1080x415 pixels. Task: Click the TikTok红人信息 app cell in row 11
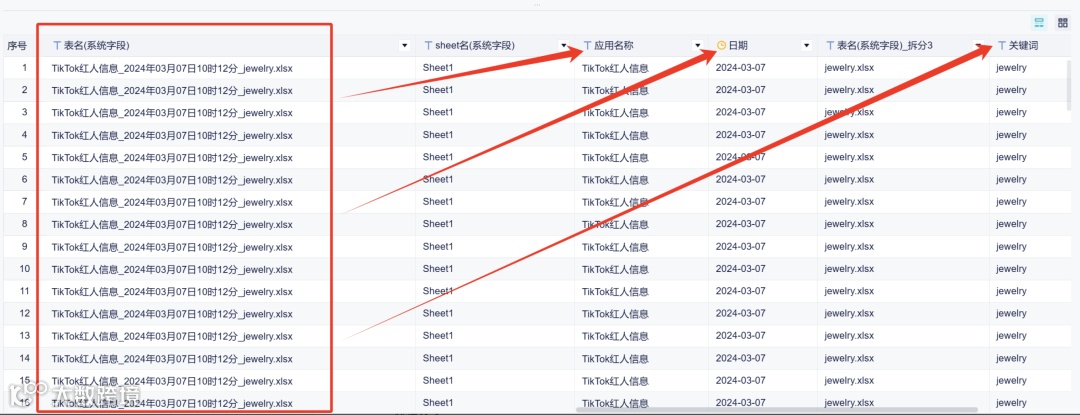(615, 292)
